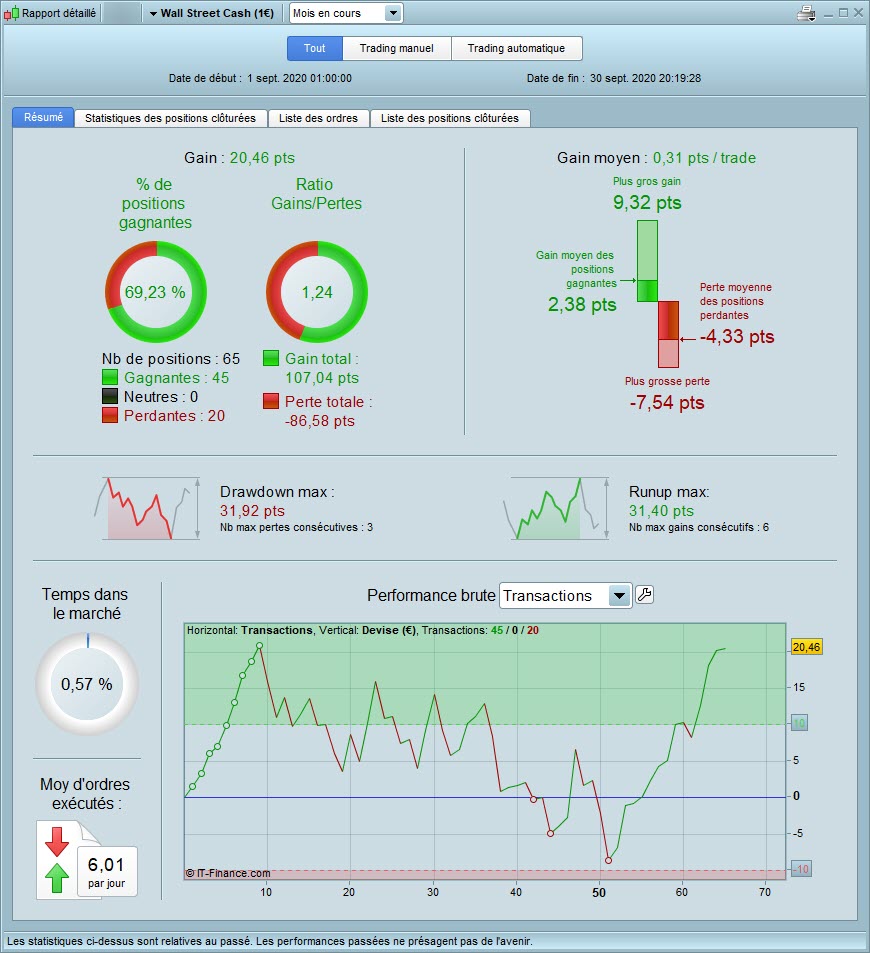Click the Gain 20,46 pts value
870x953 pixels.
(x=262, y=157)
